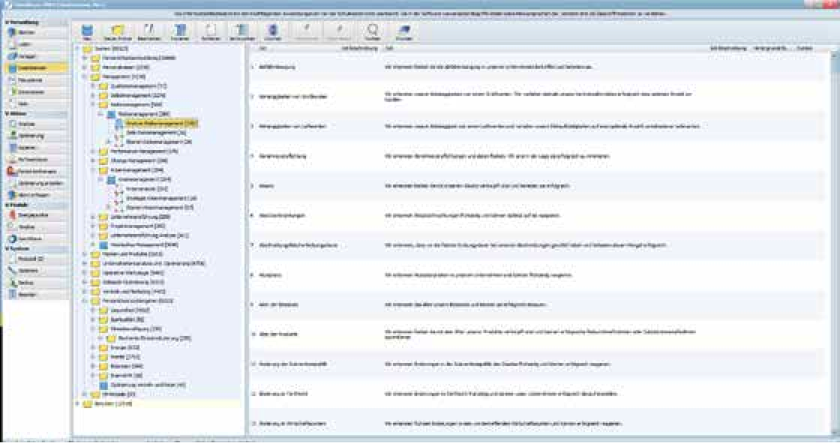
Task: Create a folder with Neuer Ordner
Action: click(117, 30)
